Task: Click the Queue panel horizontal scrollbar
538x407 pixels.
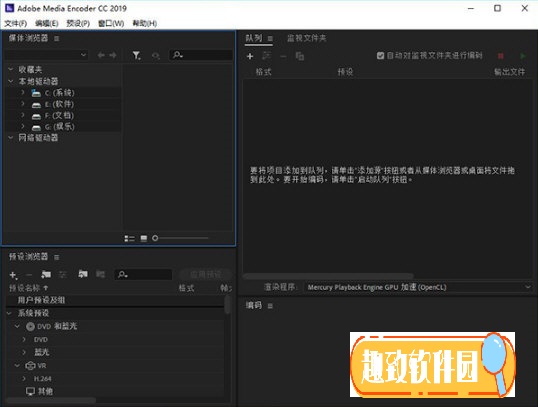Action: [328, 276]
